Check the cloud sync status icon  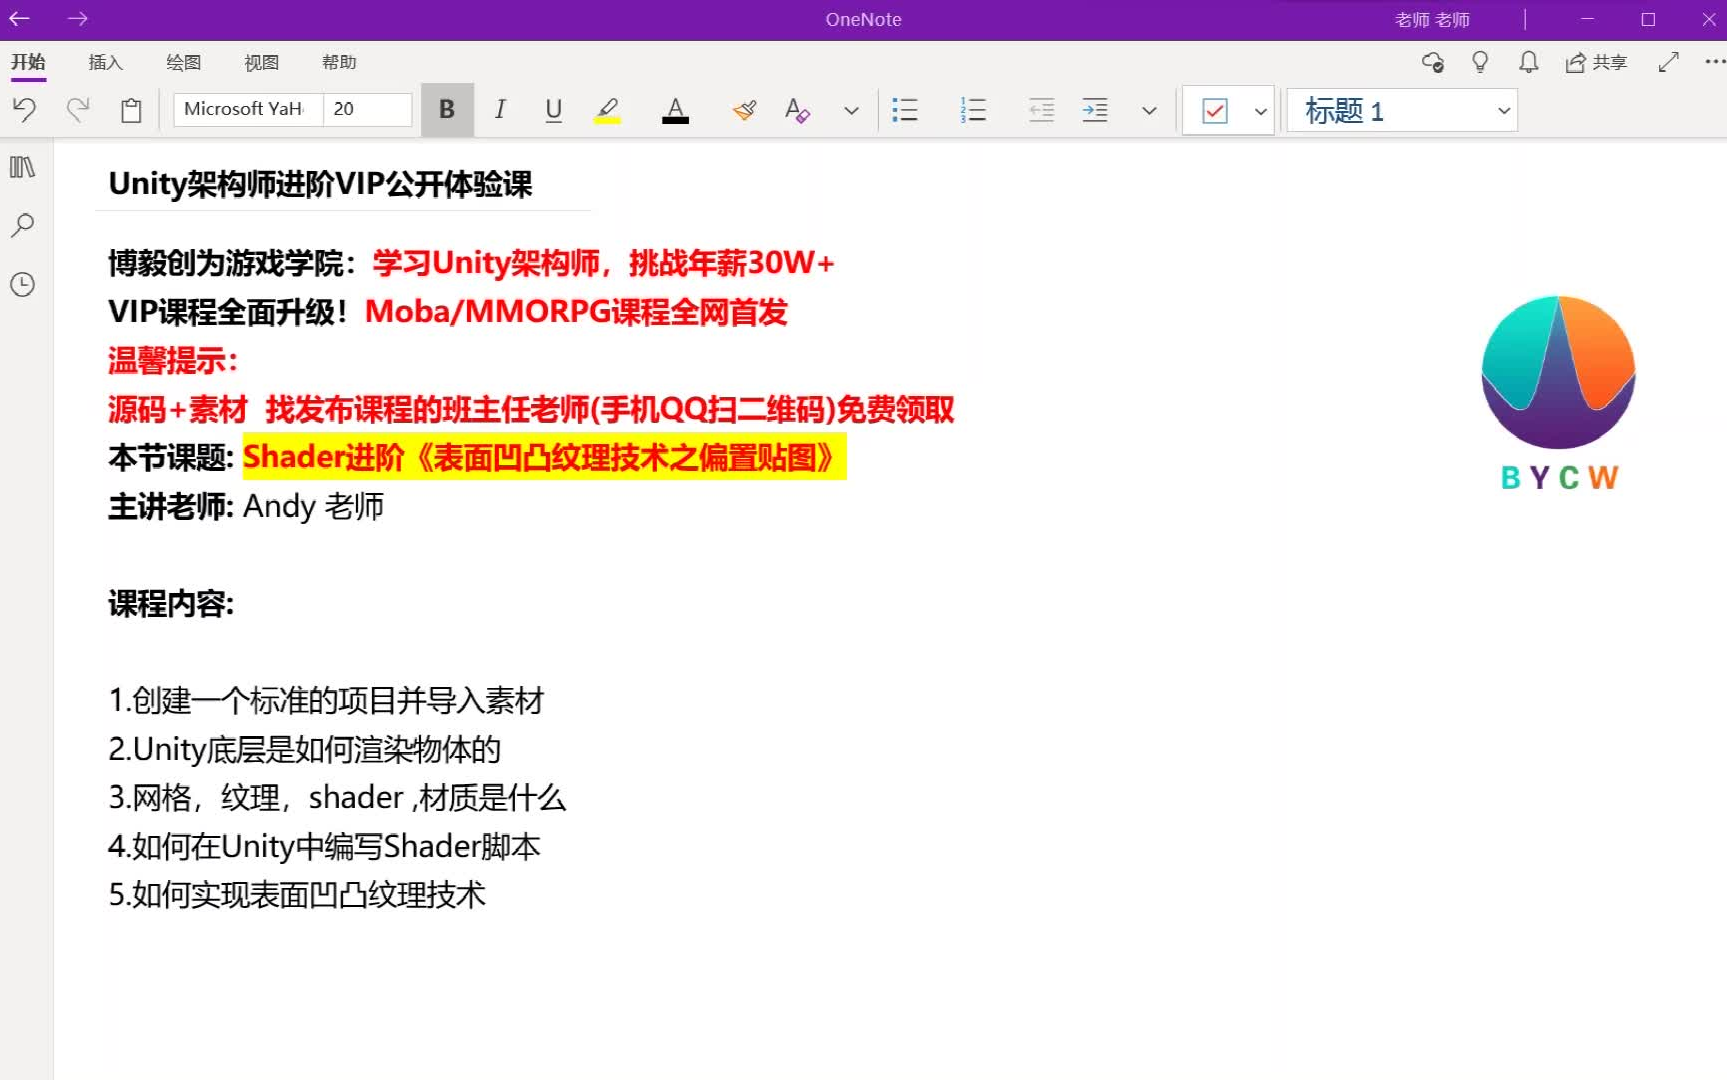[1432, 62]
